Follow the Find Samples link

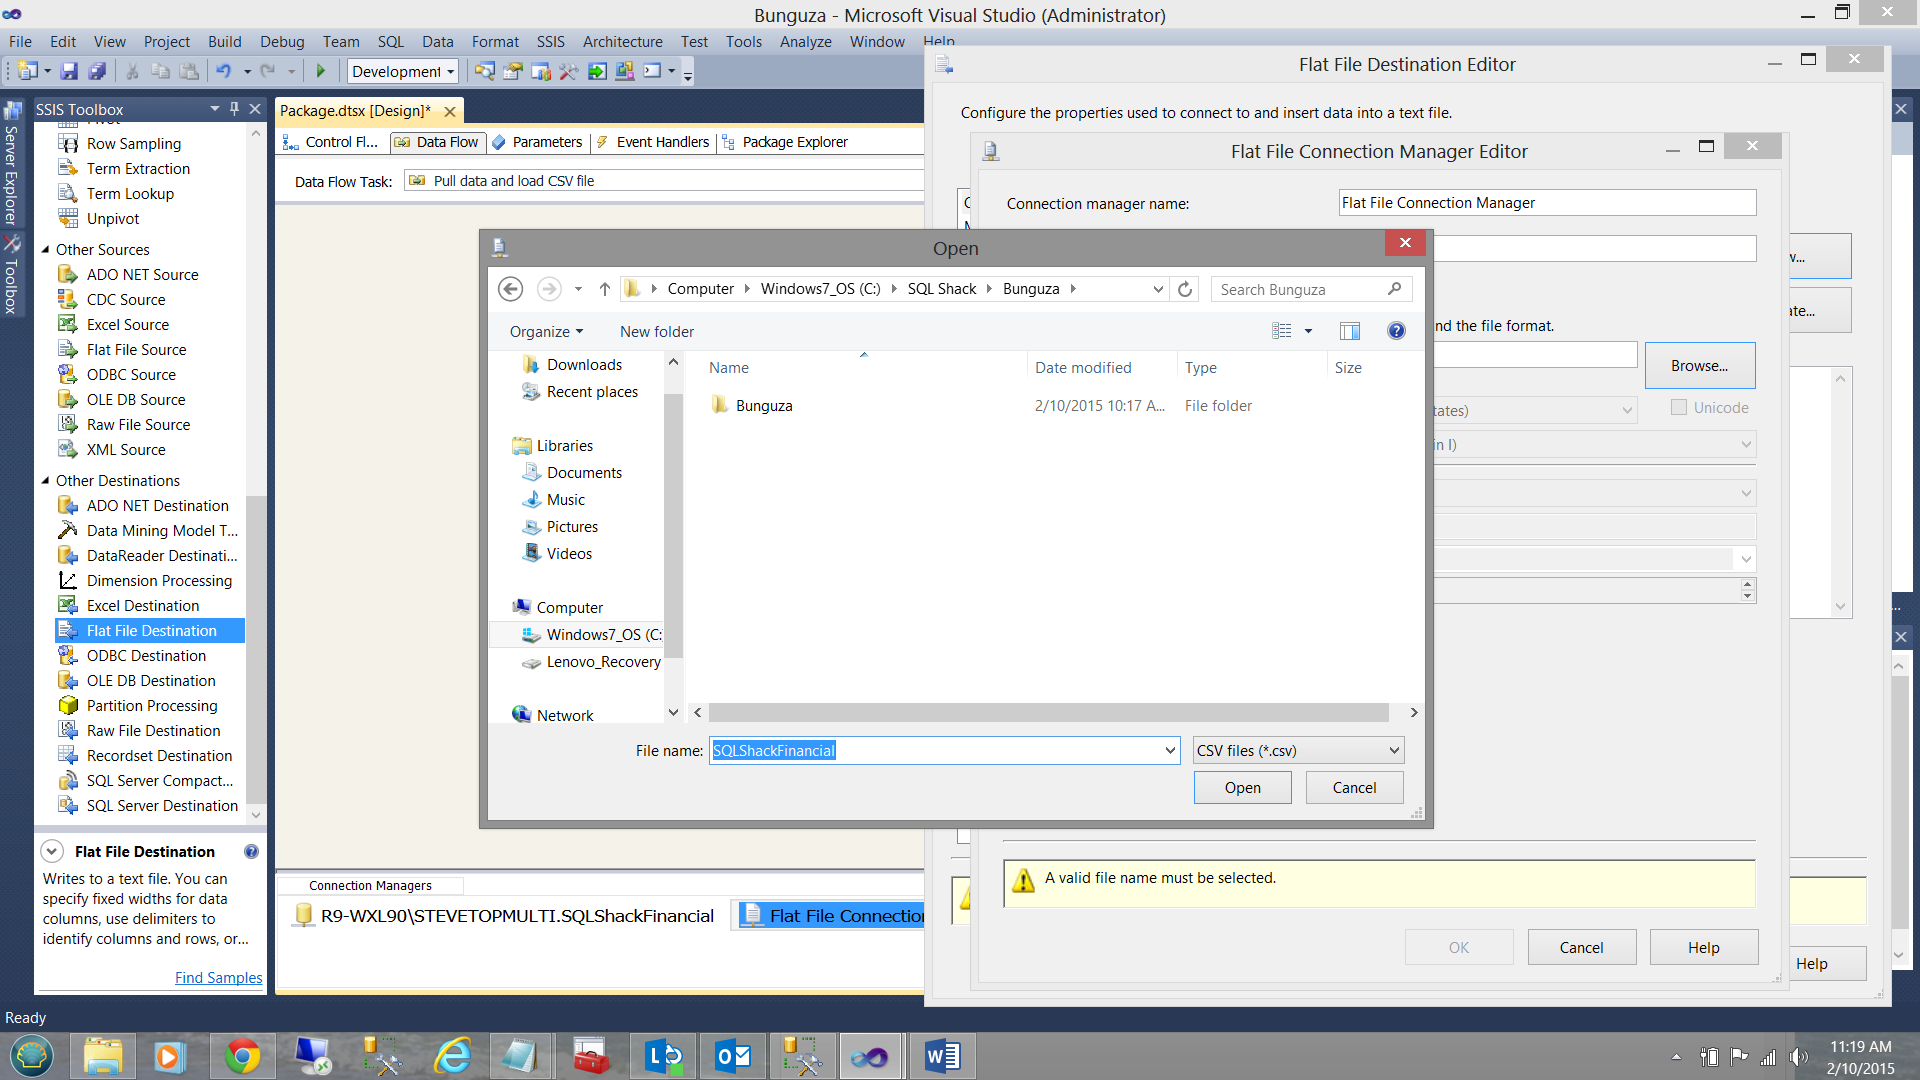pyautogui.click(x=218, y=978)
